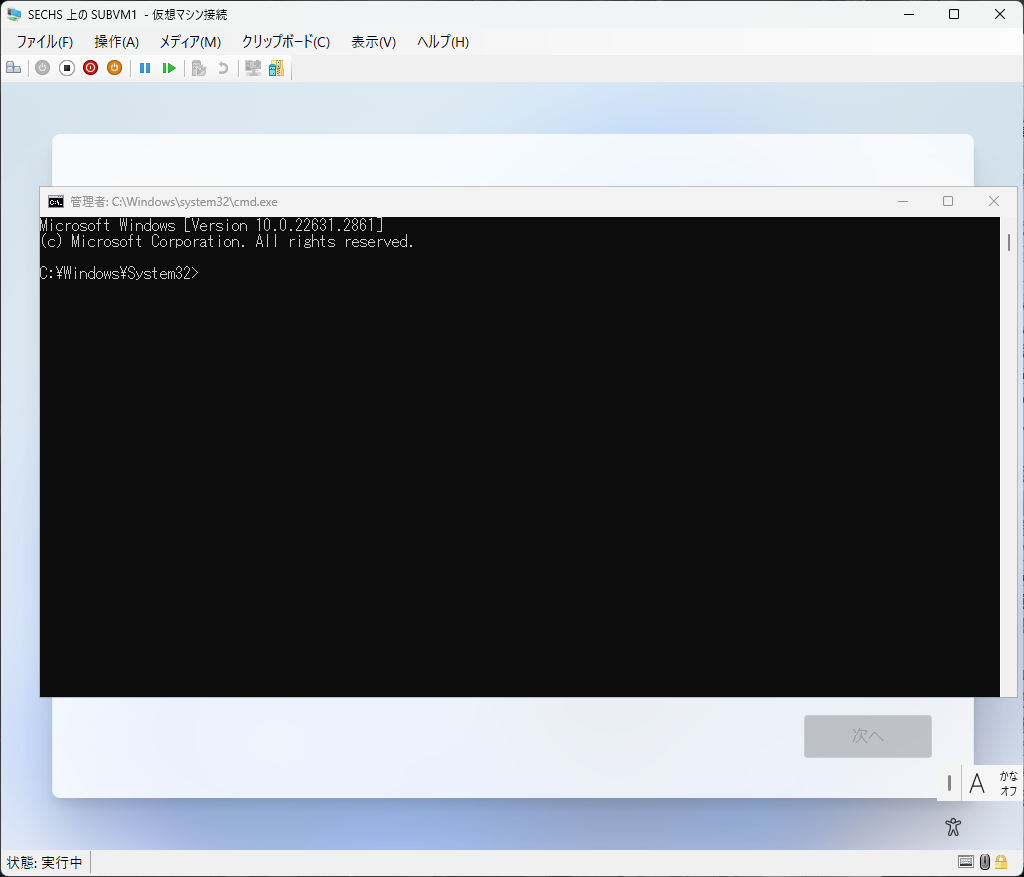Image resolution: width=1024 pixels, height=877 pixels.
Task: Turn off the VM with the black square icon
Action: pyautogui.click(x=67, y=68)
